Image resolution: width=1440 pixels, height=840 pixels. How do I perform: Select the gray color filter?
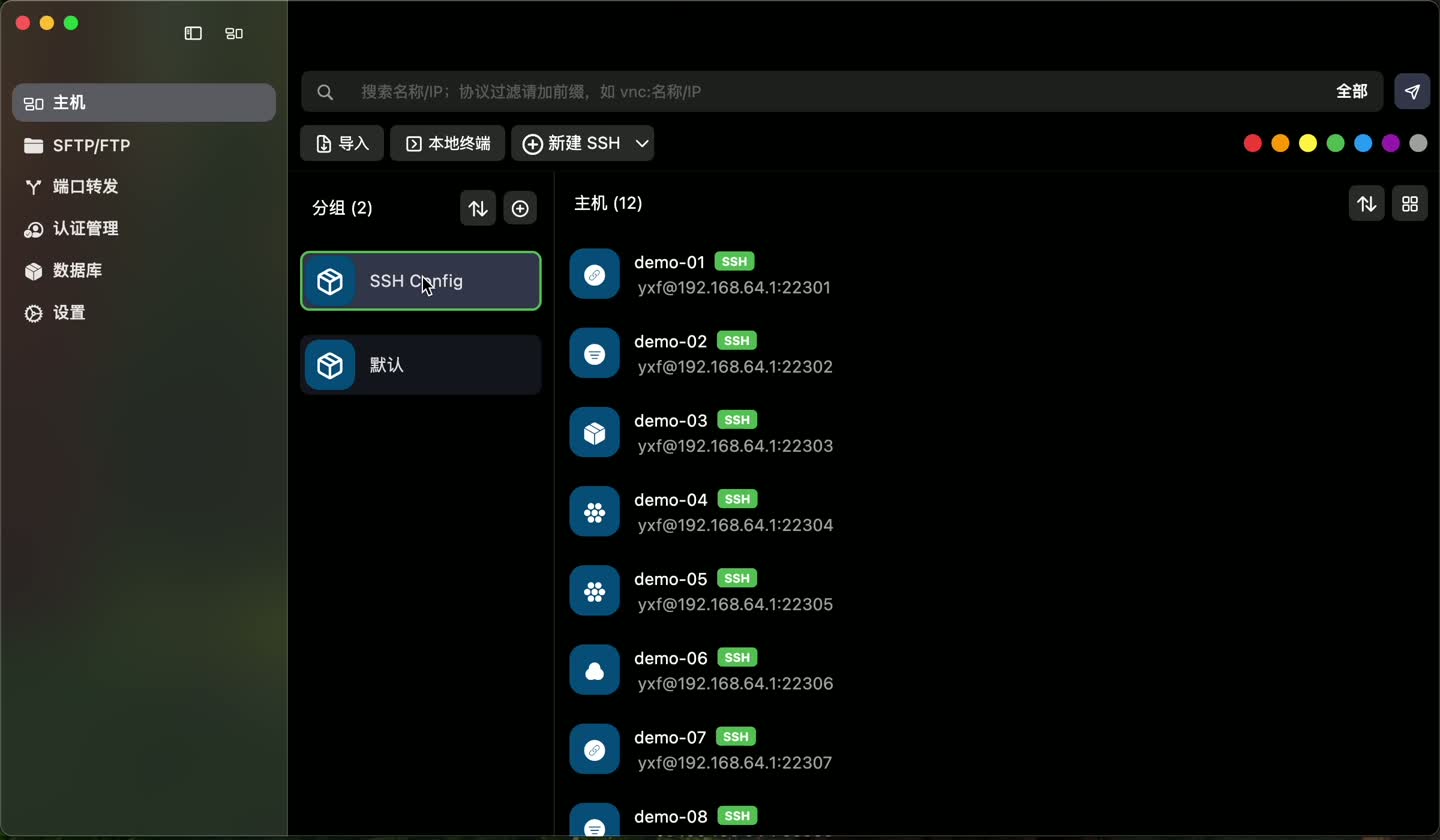pyautogui.click(x=1418, y=143)
